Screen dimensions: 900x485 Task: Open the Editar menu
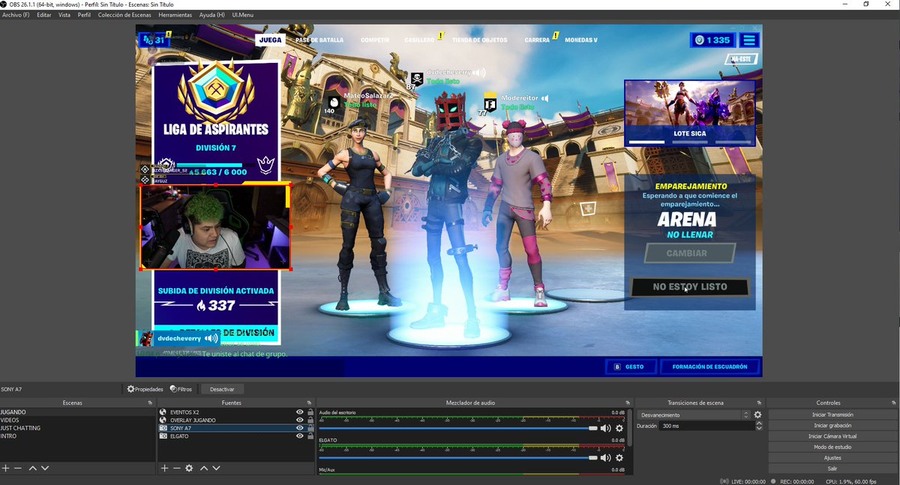click(44, 15)
